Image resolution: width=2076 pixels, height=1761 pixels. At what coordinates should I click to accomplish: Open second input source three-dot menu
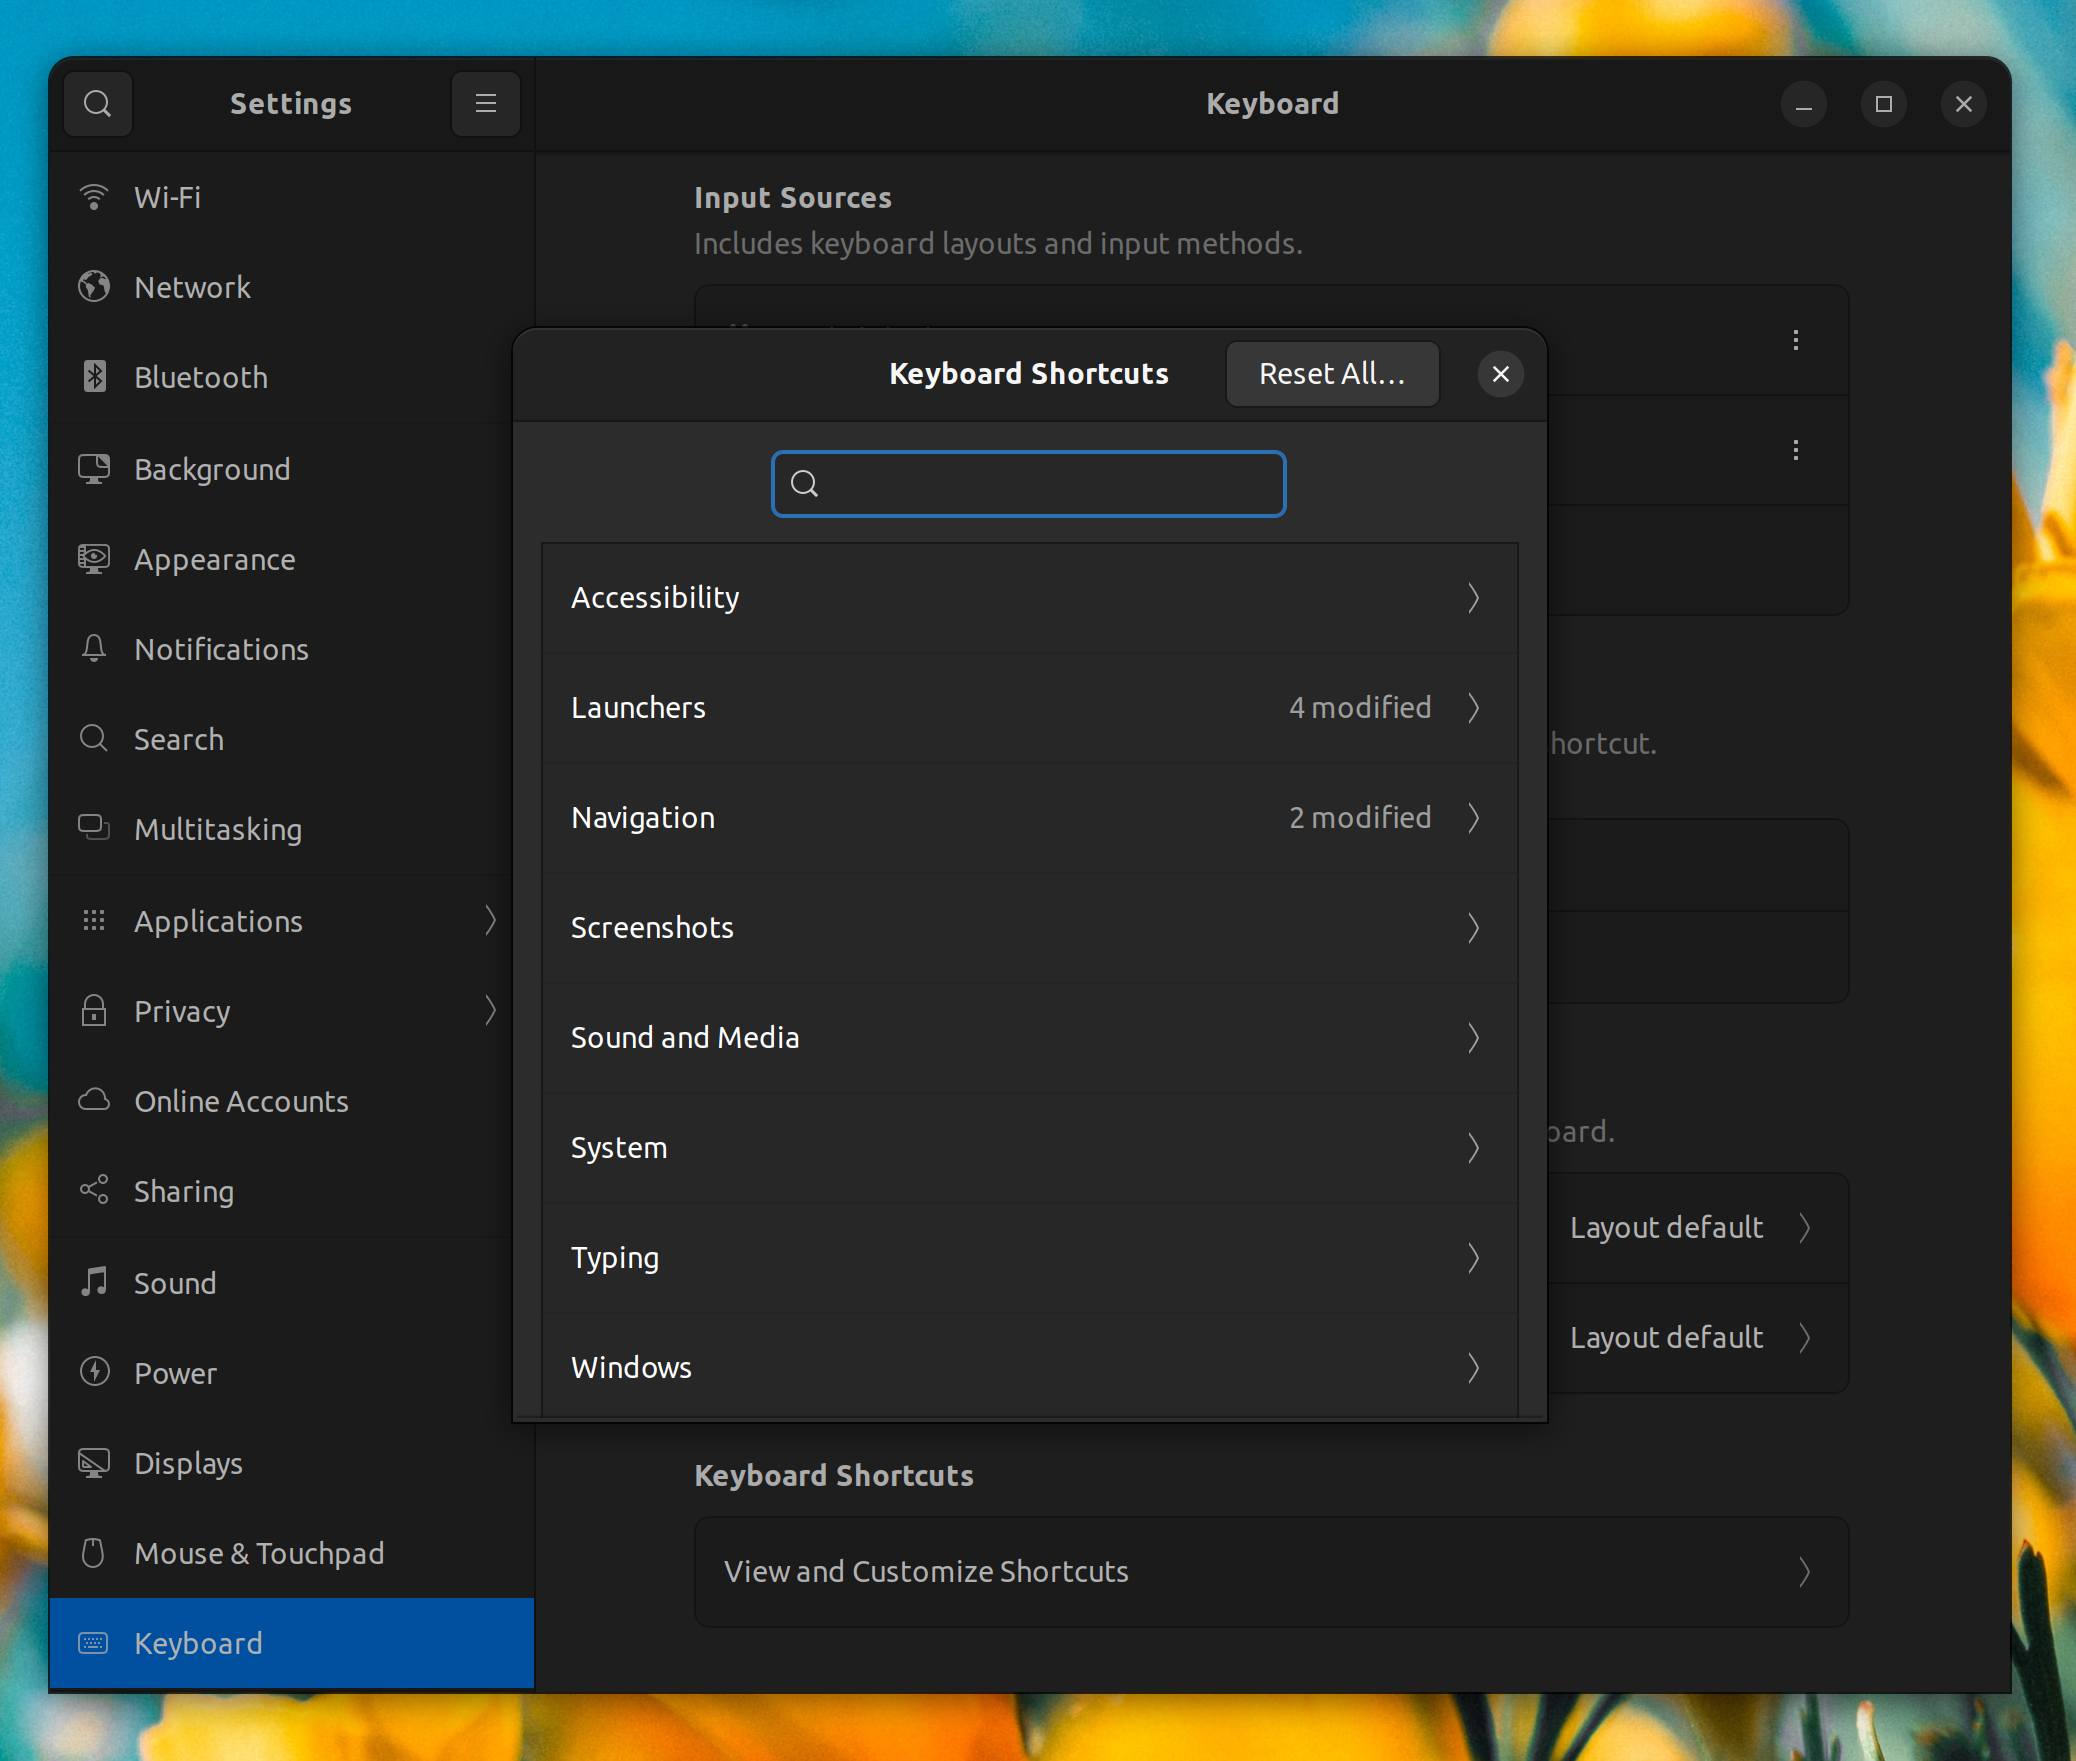tap(1796, 450)
